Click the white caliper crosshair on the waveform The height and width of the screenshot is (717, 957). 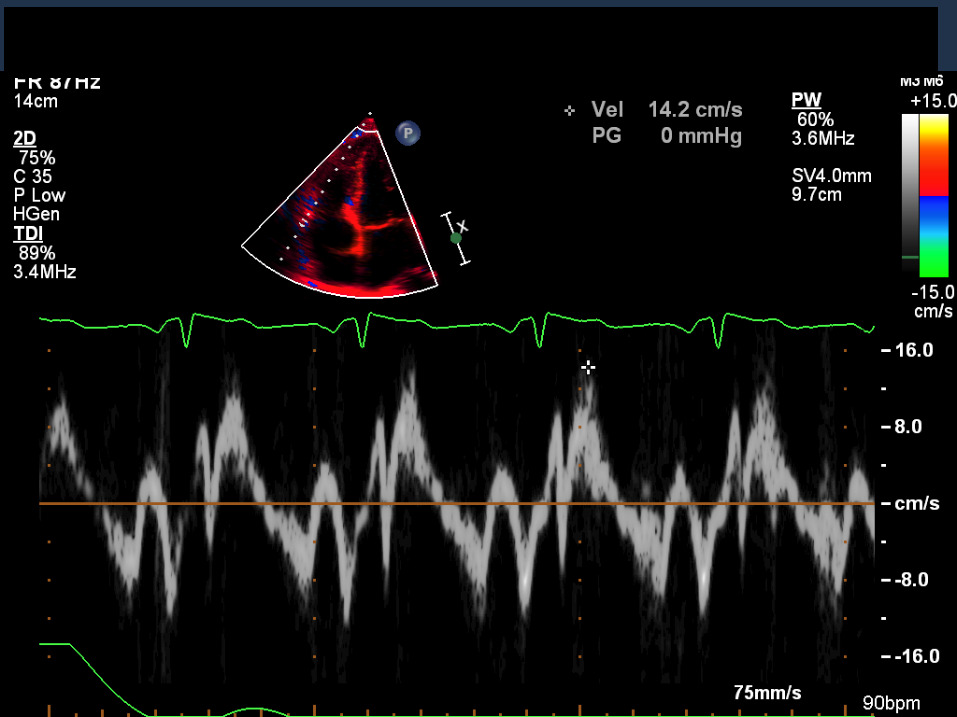click(x=588, y=368)
